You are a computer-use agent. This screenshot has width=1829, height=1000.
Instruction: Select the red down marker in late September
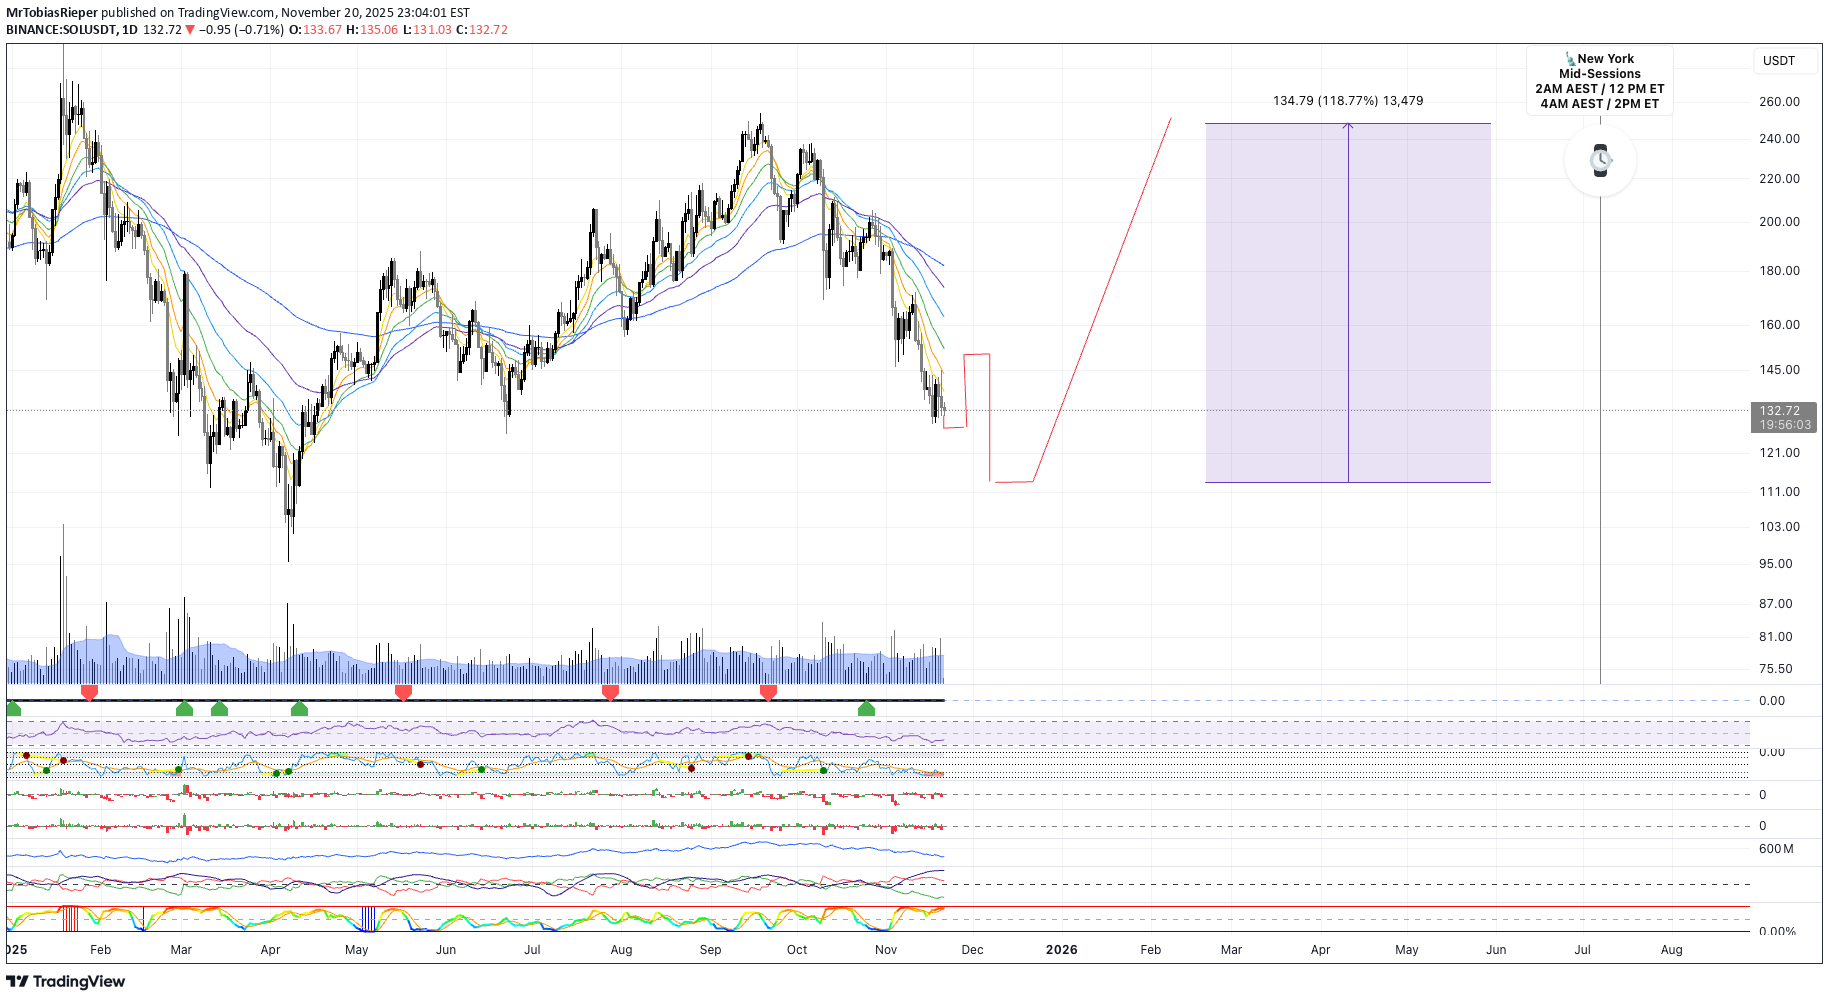768,692
